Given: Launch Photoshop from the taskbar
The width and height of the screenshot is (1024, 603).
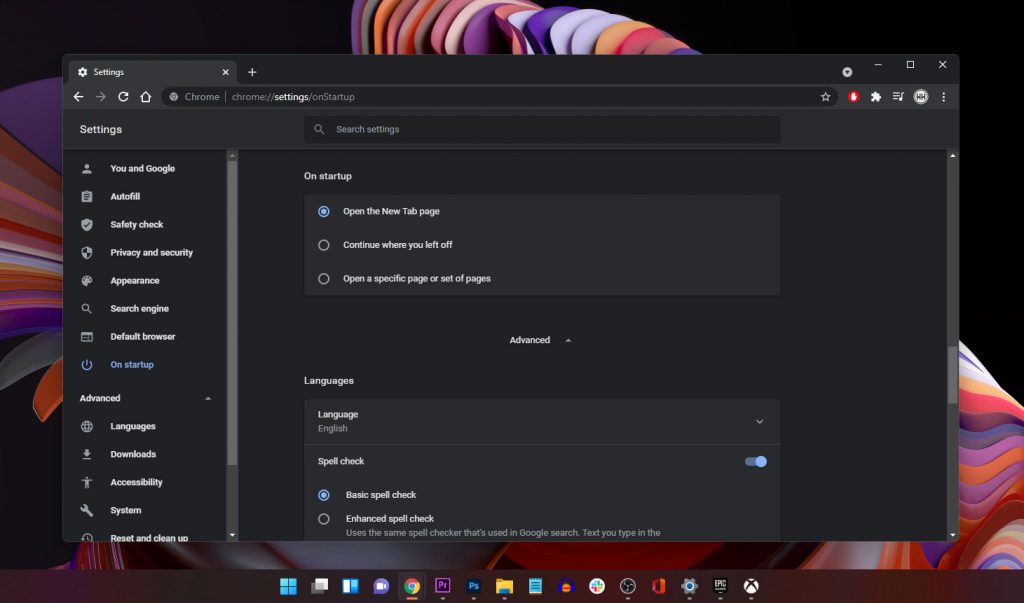Looking at the screenshot, I should [474, 586].
